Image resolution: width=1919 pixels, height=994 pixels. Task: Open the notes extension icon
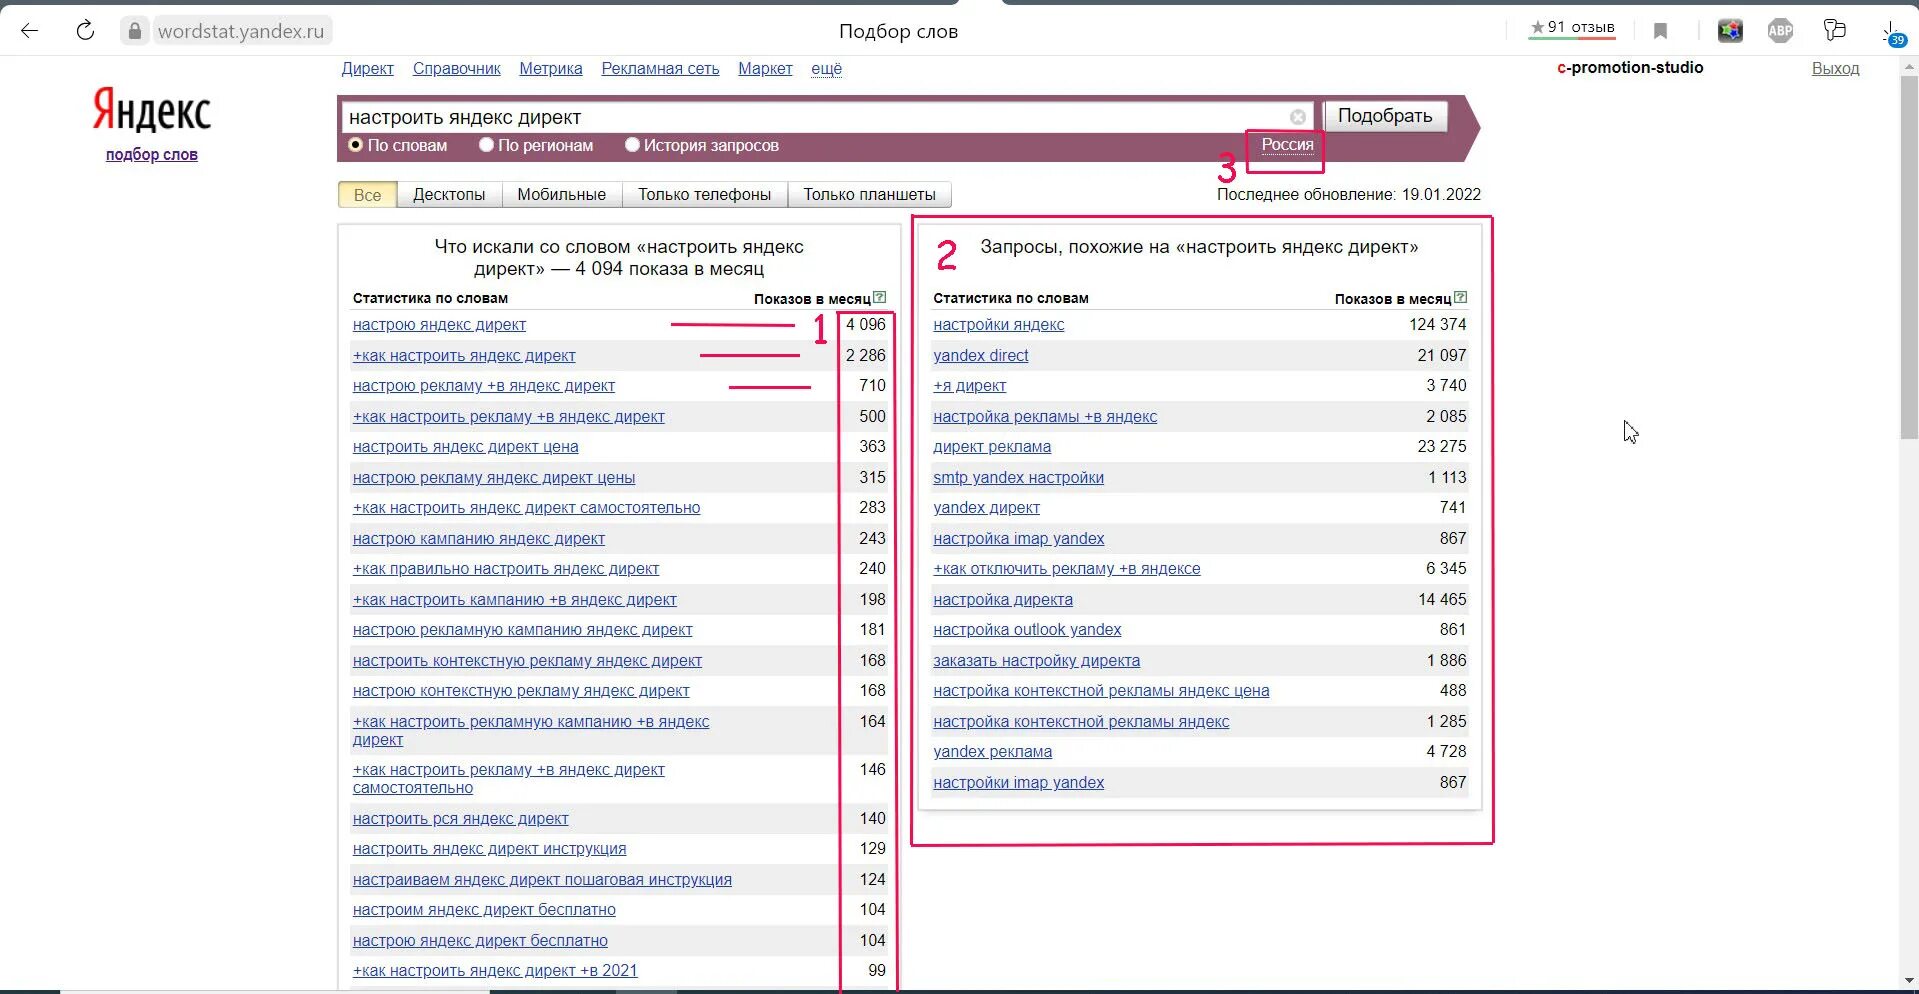1834,31
